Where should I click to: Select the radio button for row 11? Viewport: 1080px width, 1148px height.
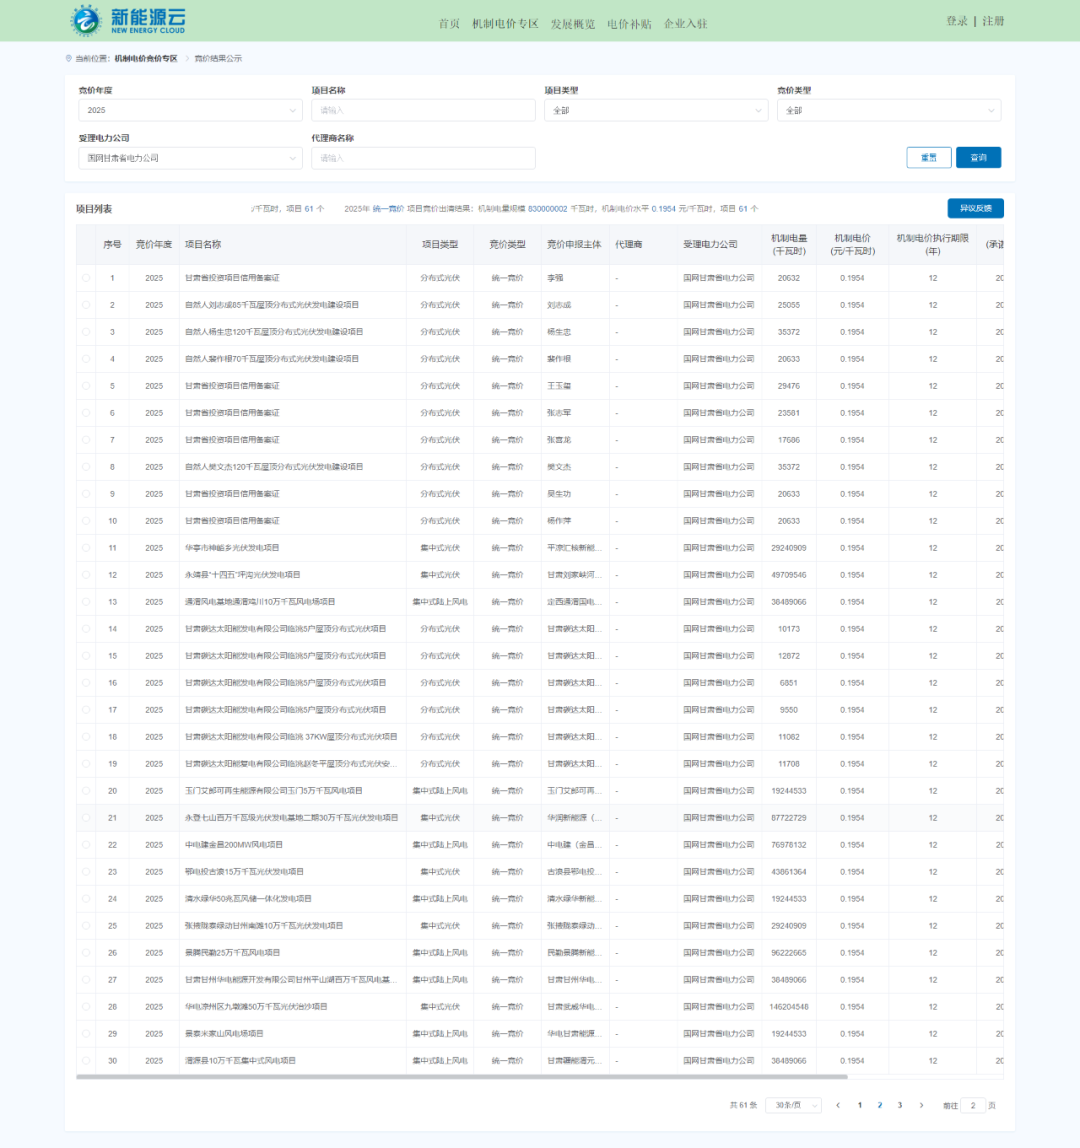(86, 548)
